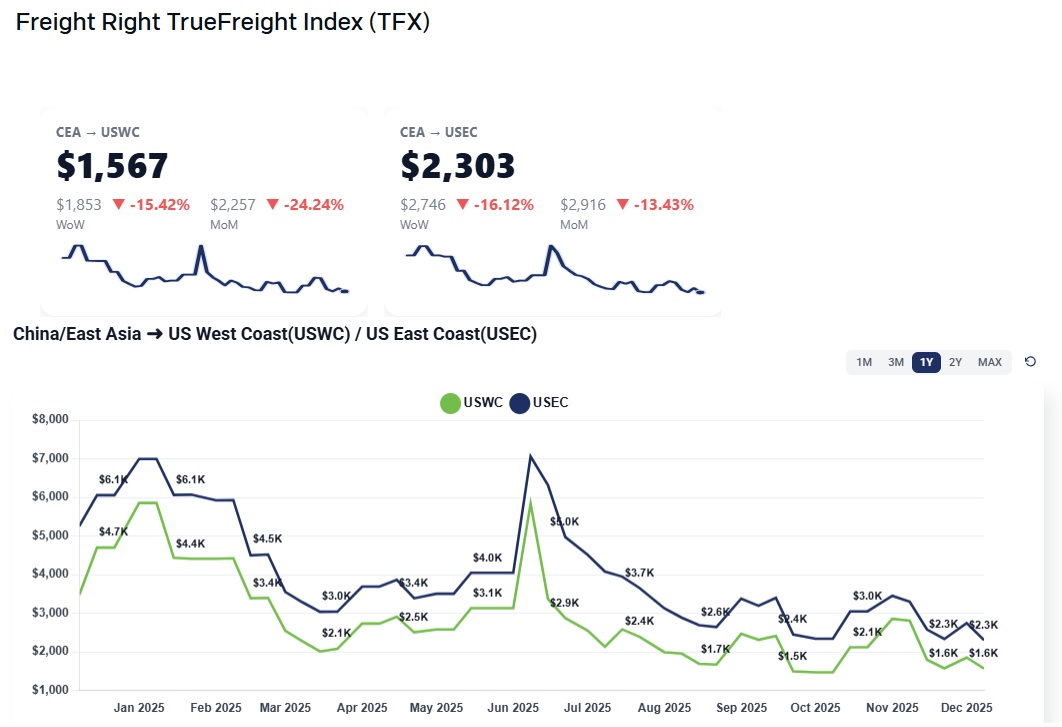Select MAX time range
The width and height of the screenshot is (1062, 727).
pyautogui.click(x=990, y=362)
